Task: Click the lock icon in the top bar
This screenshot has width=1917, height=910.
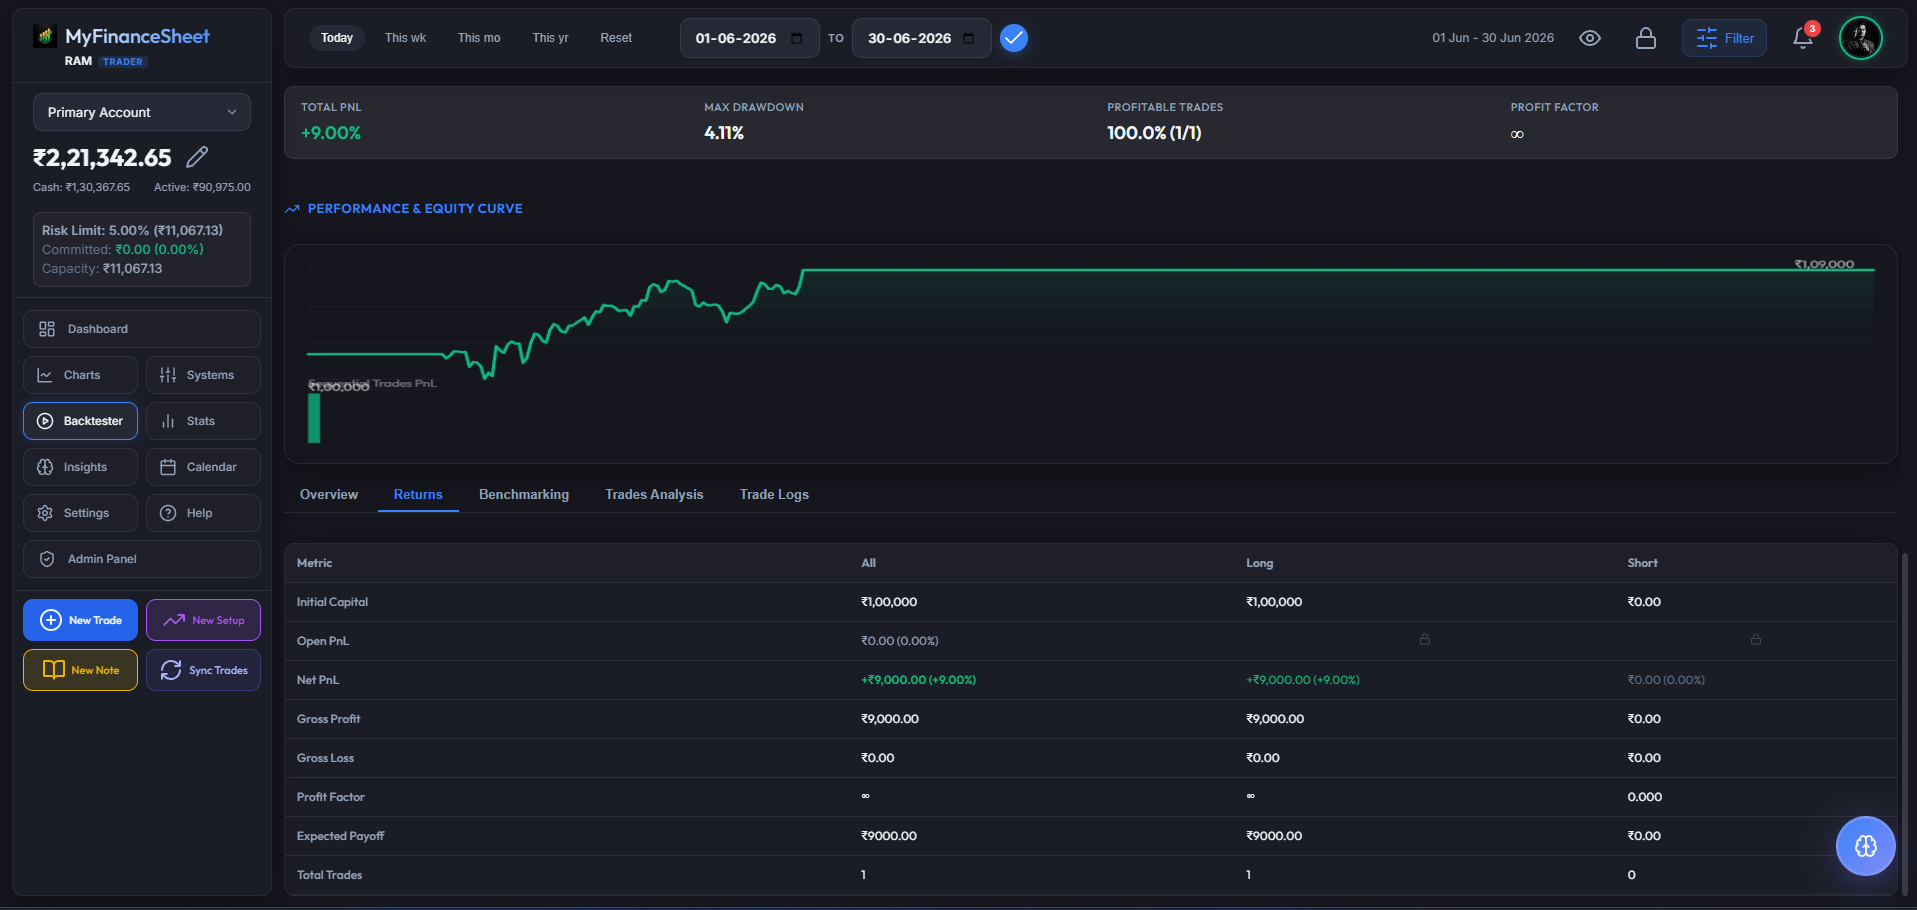Action: tap(1645, 38)
